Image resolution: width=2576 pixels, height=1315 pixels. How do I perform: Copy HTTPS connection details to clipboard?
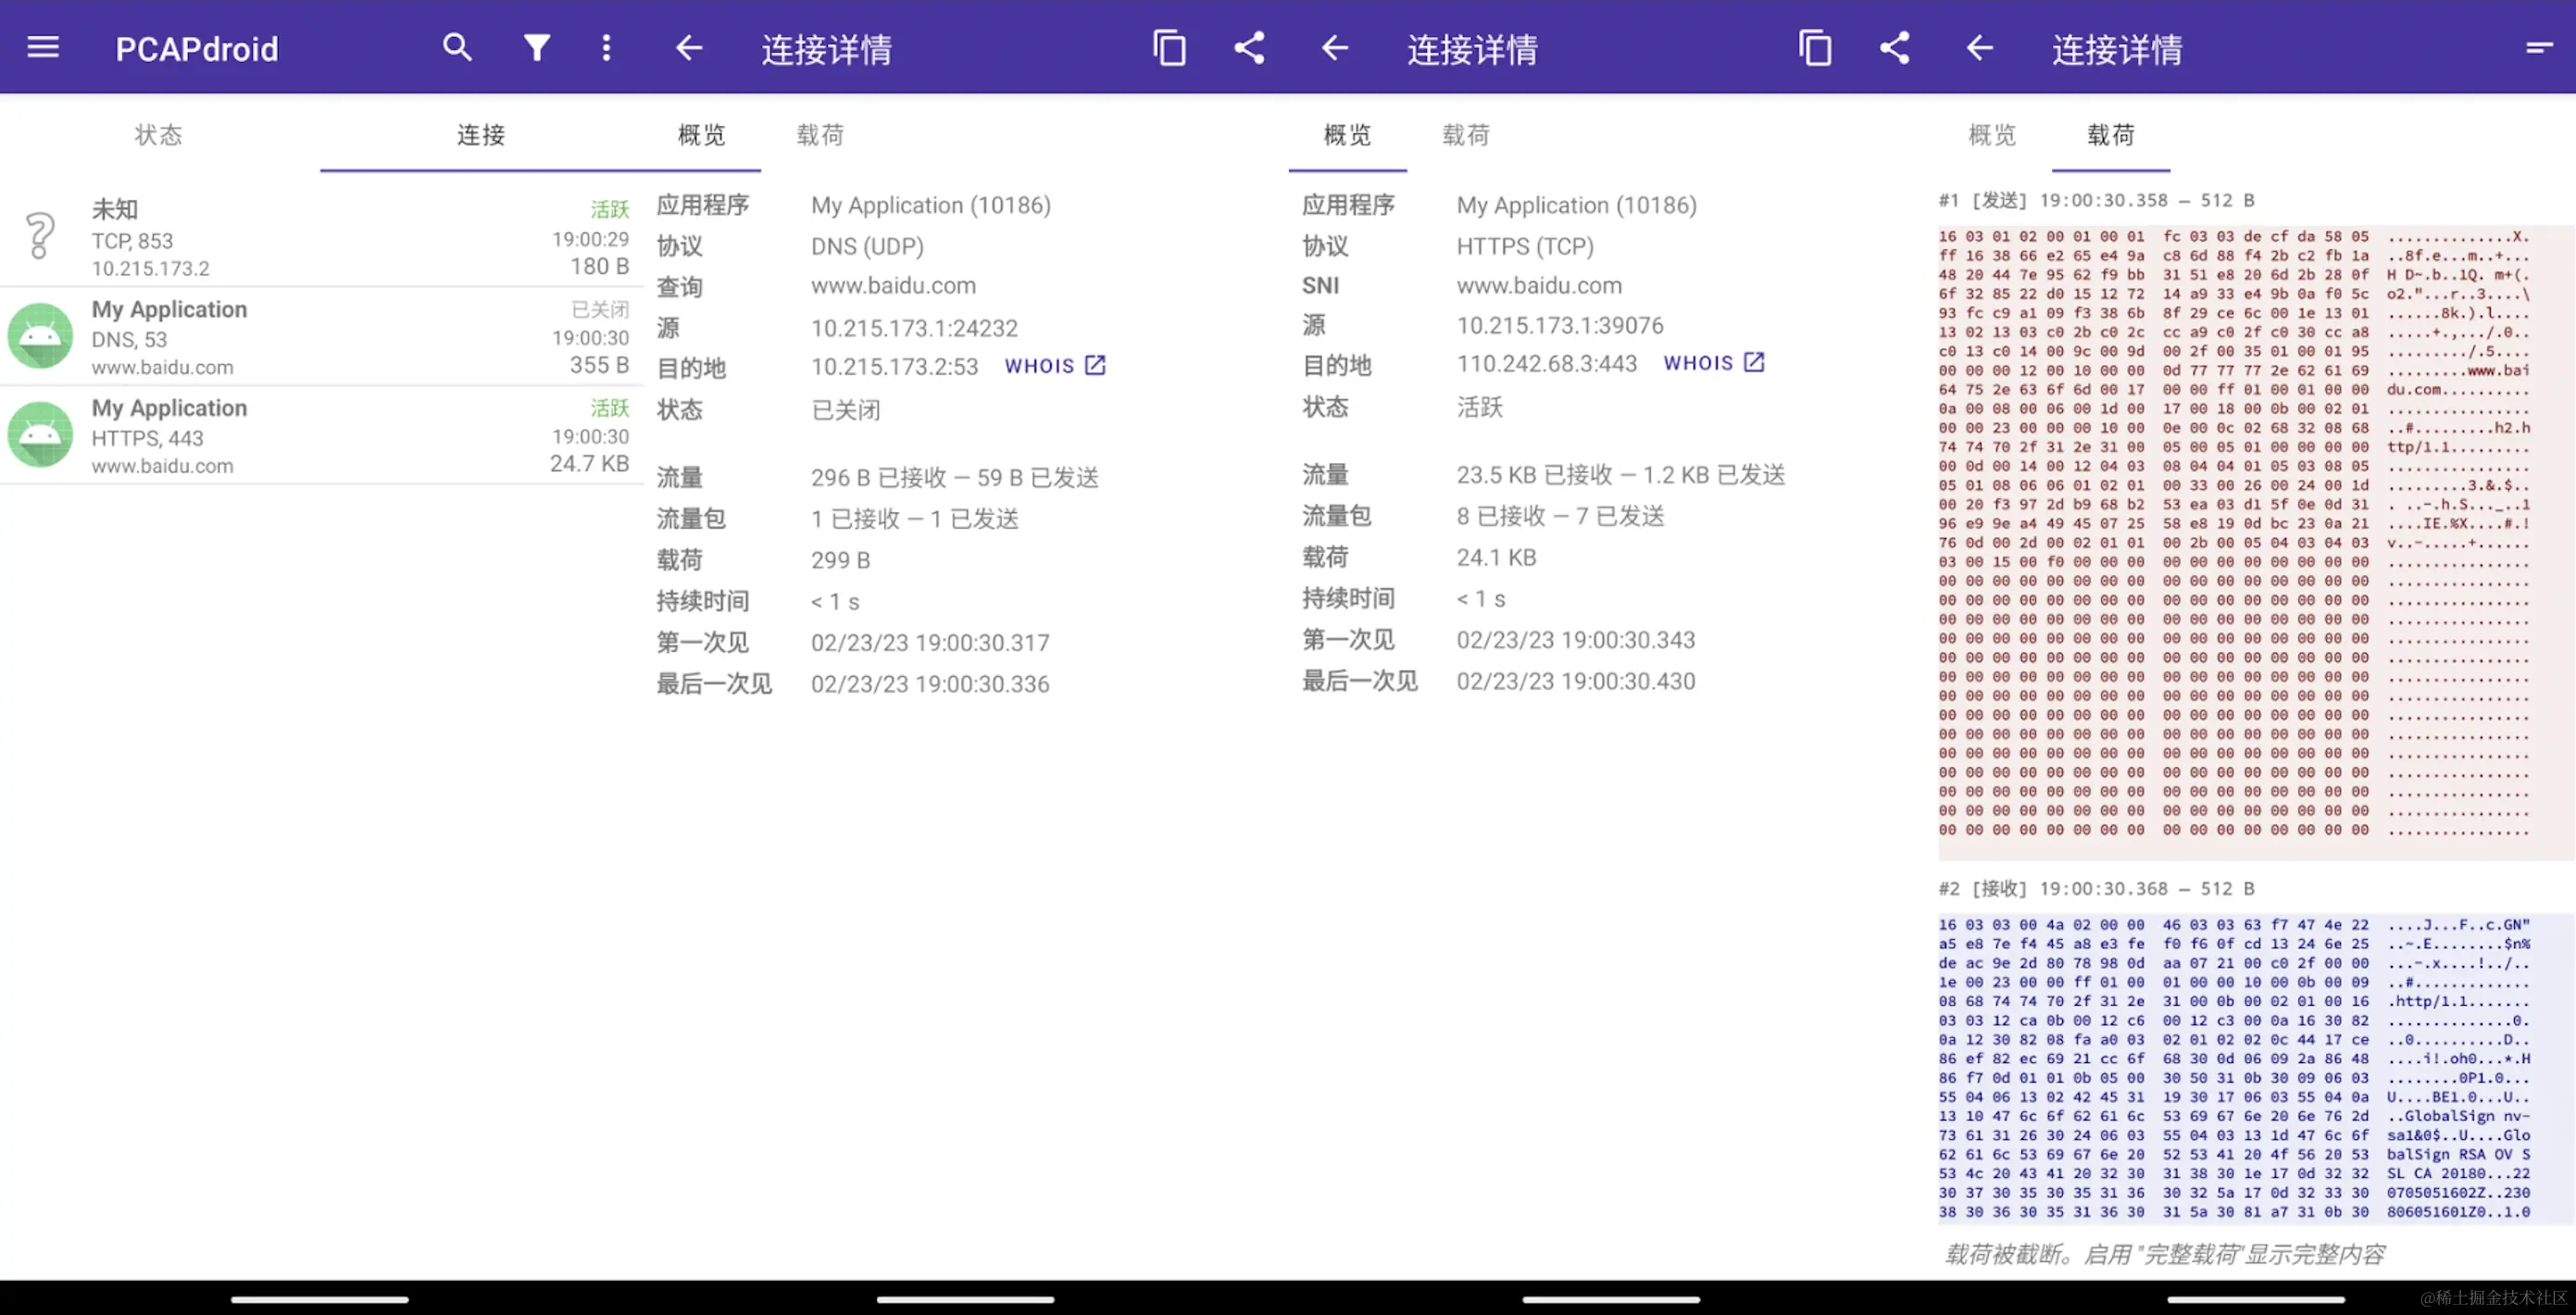pyautogui.click(x=1814, y=48)
